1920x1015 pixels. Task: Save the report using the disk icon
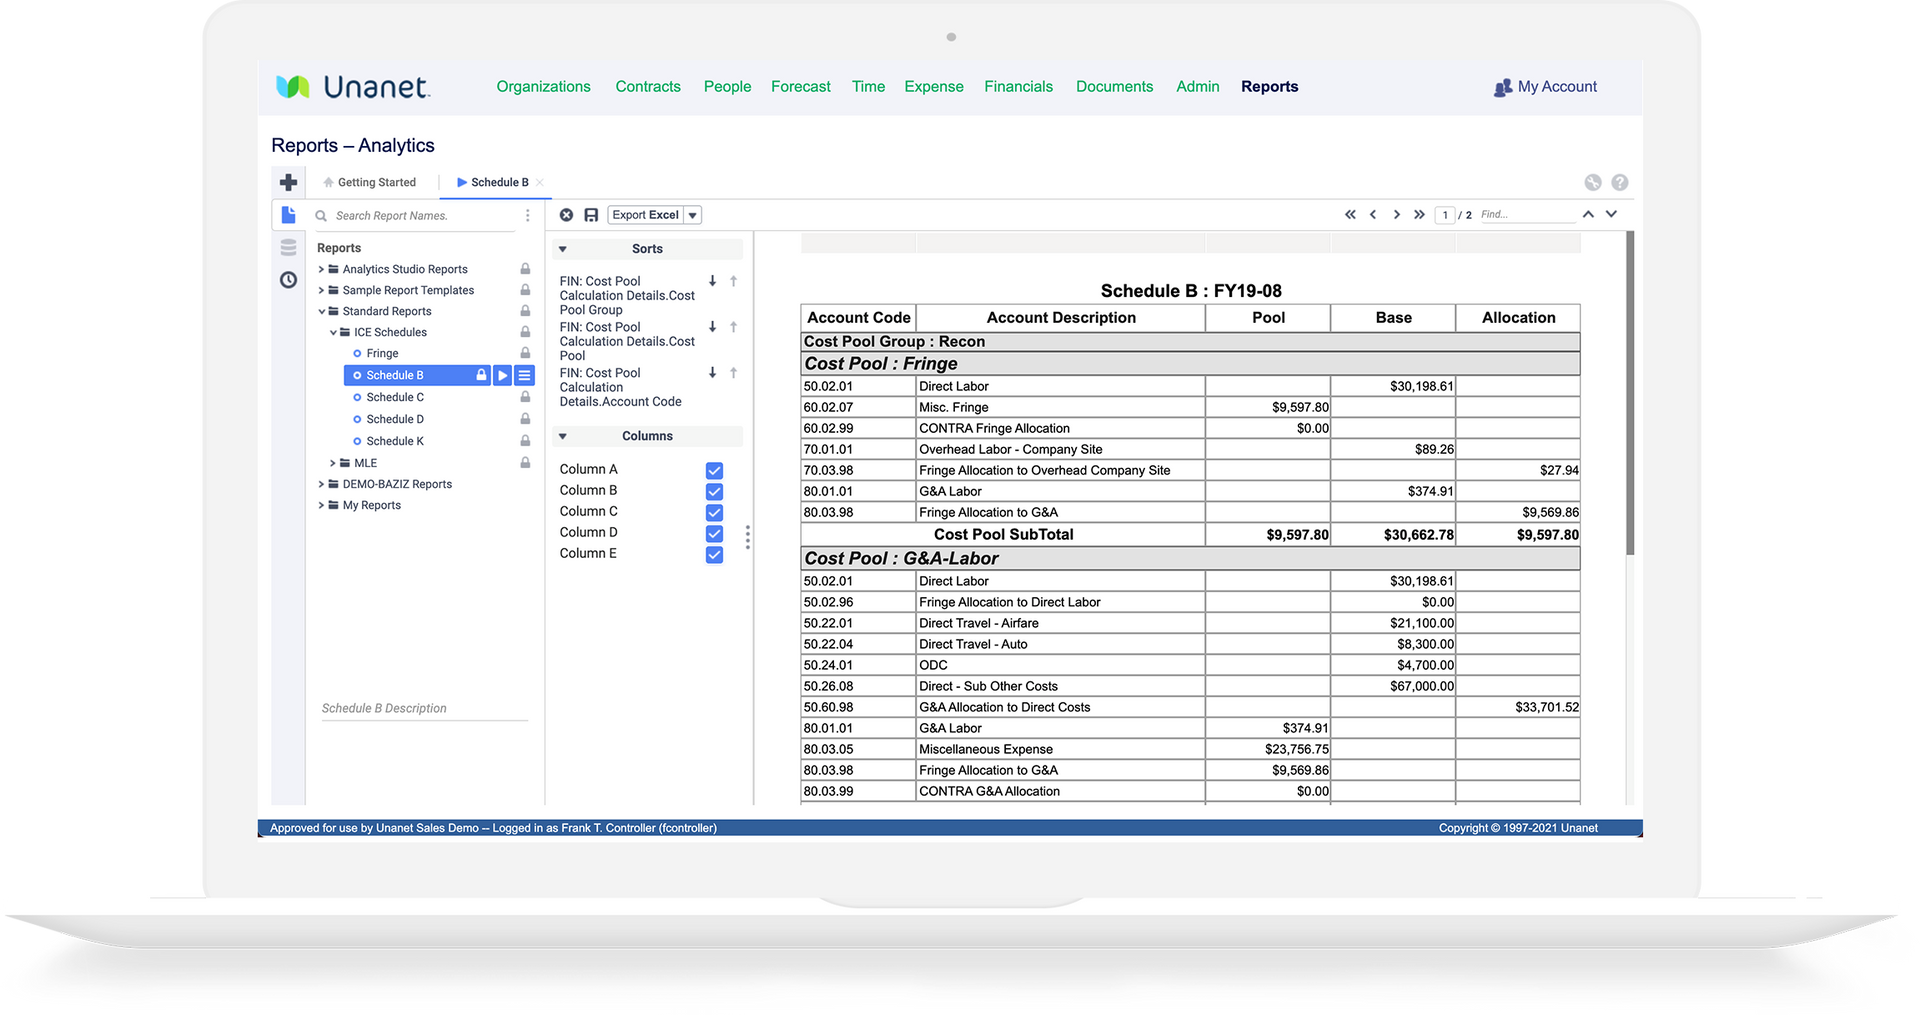pyautogui.click(x=591, y=214)
